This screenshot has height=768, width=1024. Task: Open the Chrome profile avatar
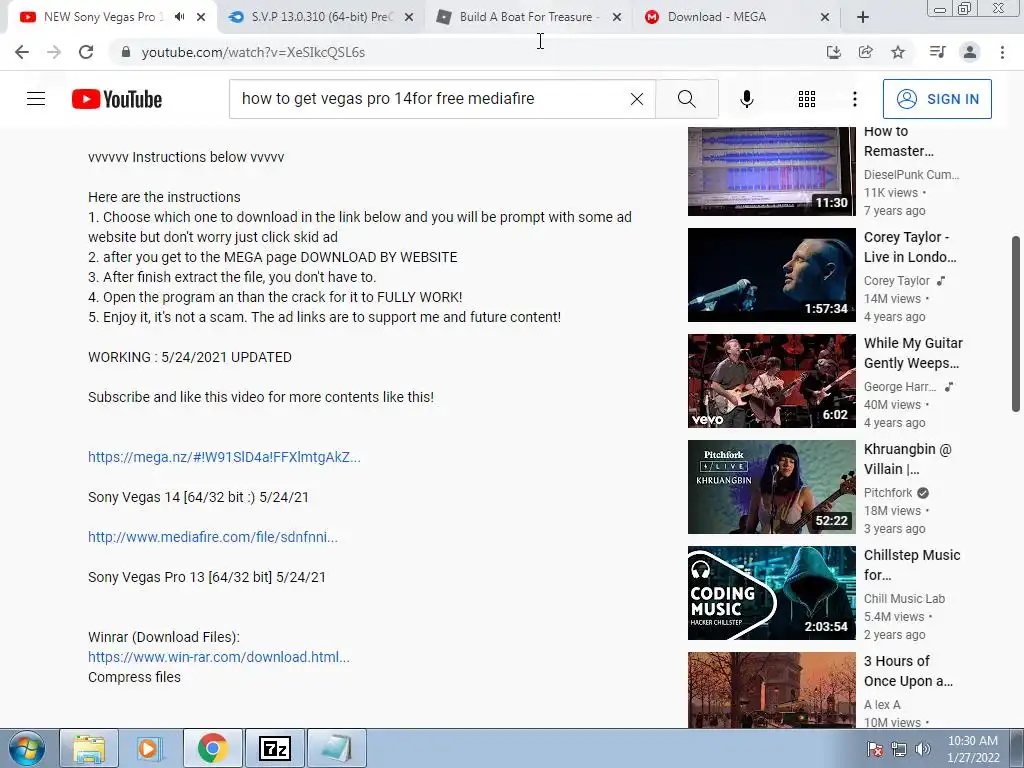tap(970, 52)
